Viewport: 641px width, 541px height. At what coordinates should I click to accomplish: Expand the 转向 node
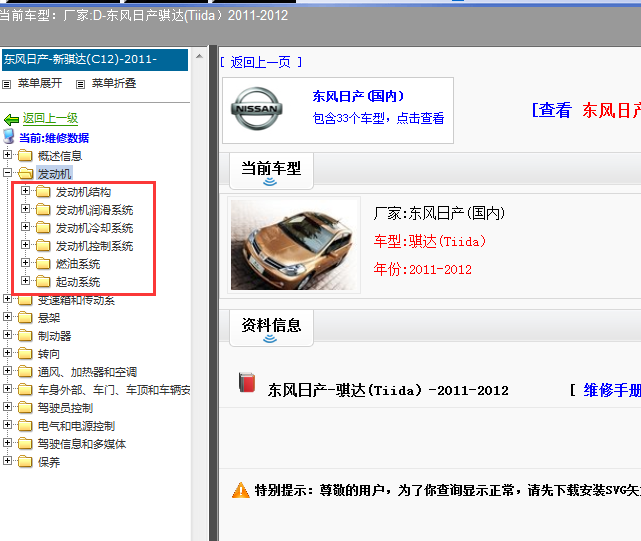pos(7,352)
